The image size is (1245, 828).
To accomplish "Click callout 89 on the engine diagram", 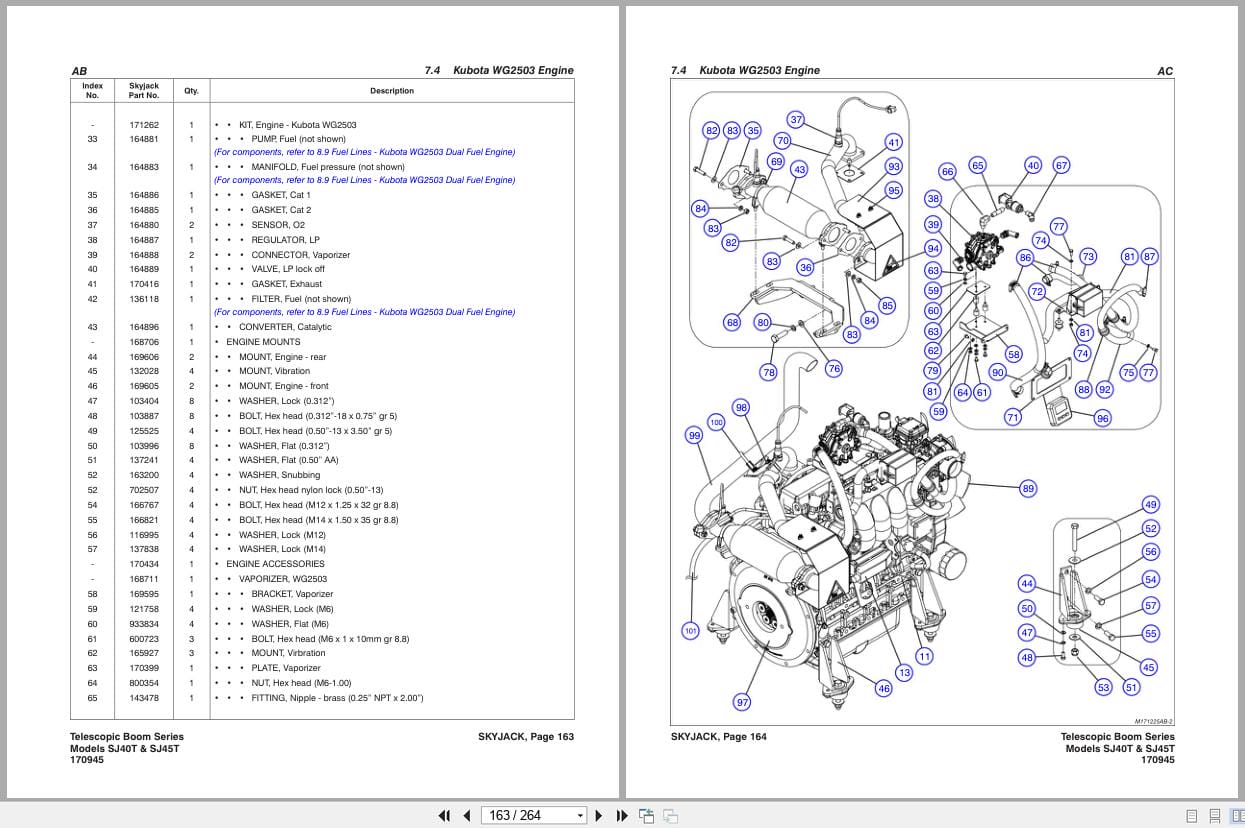I will (x=1028, y=488).
